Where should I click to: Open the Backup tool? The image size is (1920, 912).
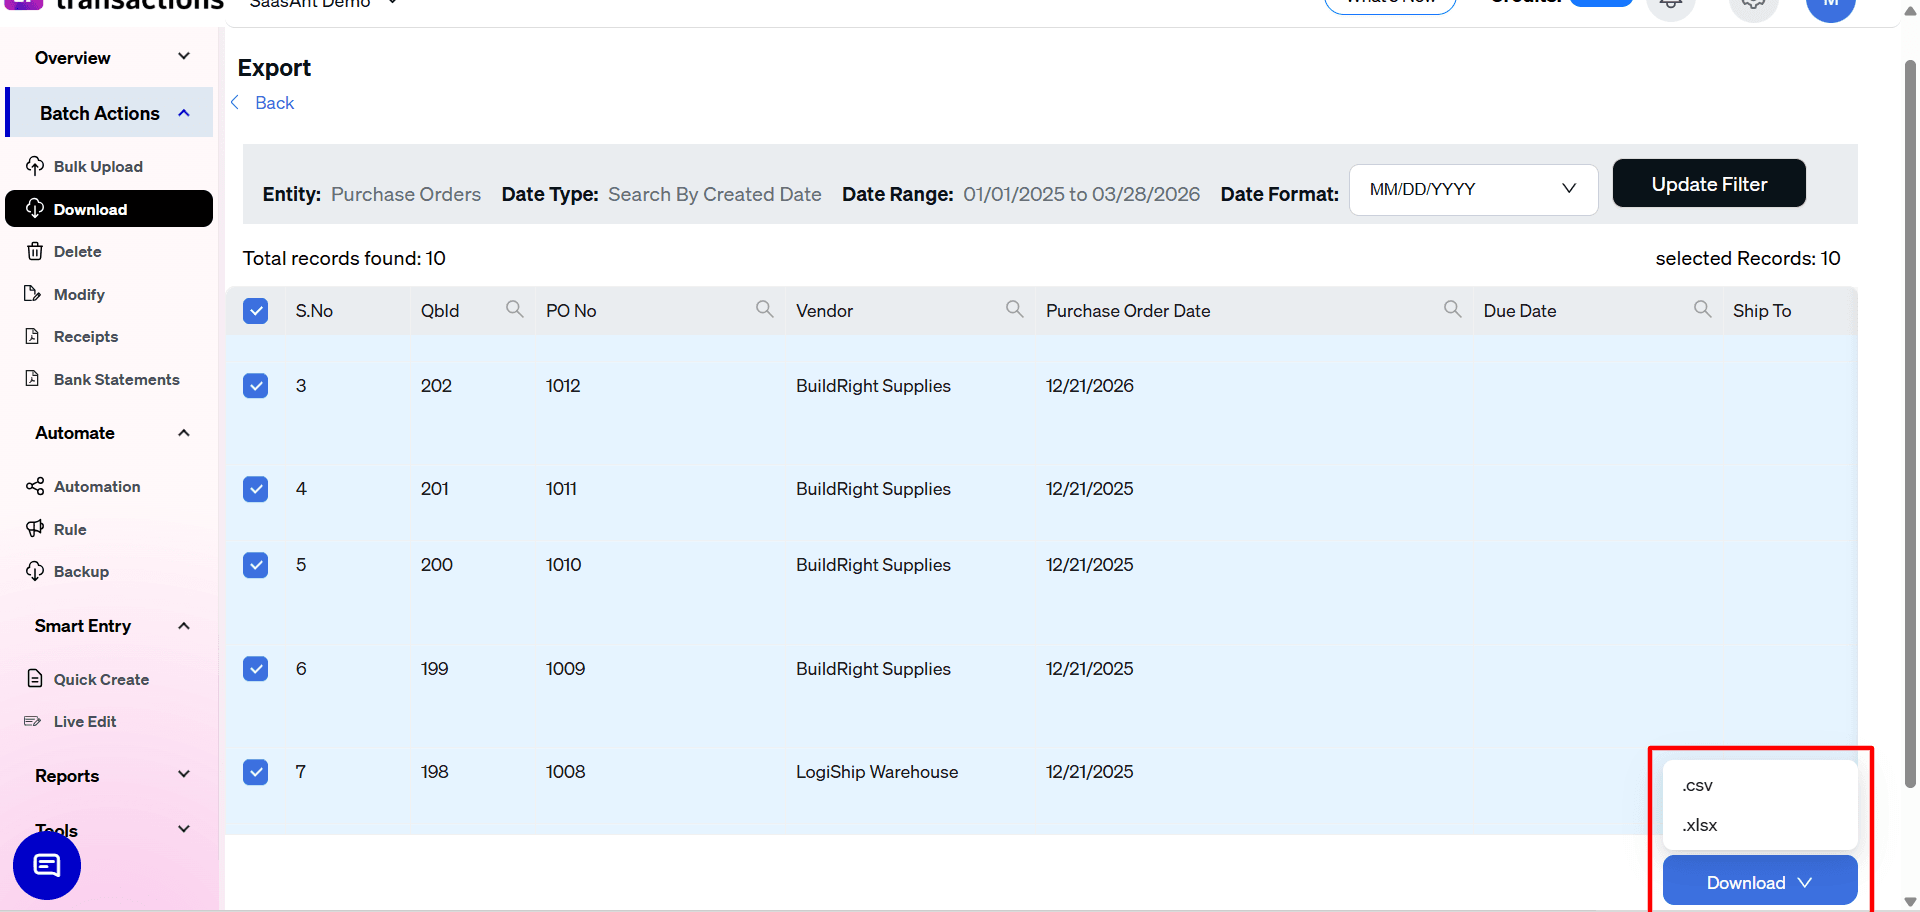click(81, 571)
